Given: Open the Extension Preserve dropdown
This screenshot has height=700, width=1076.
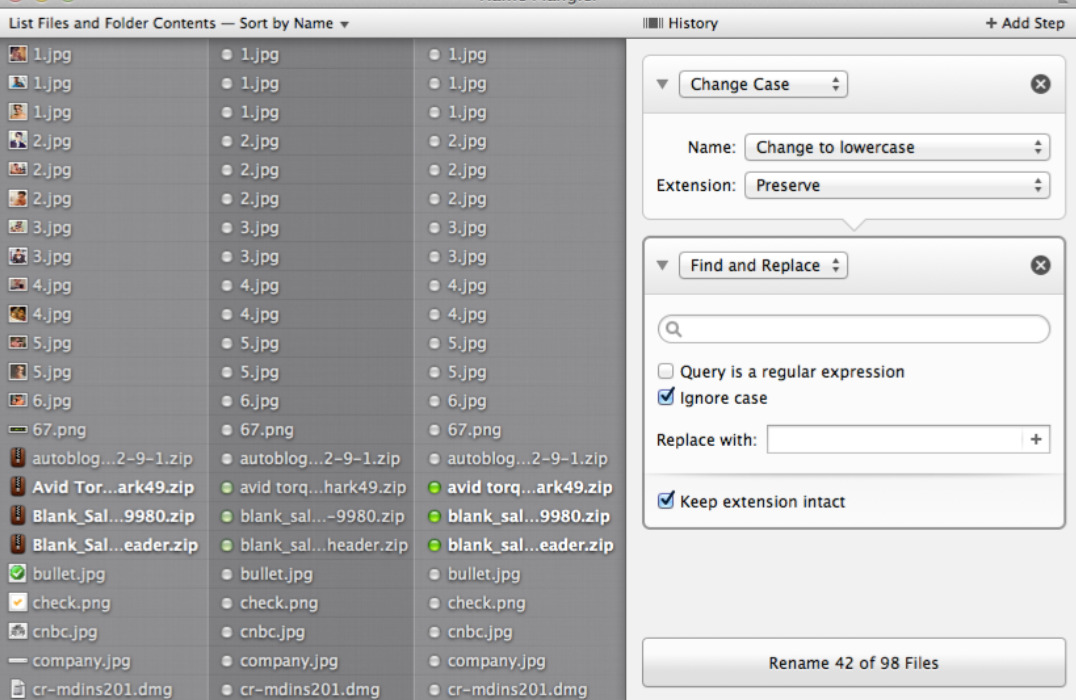Looking at the screenshot, I should coord(897,186).
